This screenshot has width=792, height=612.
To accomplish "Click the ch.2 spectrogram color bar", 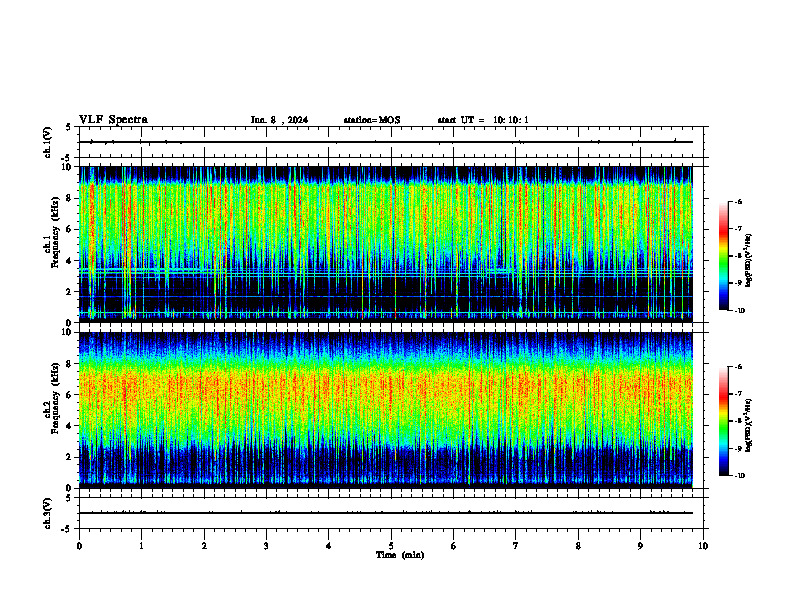I will [x=724, y=421].
